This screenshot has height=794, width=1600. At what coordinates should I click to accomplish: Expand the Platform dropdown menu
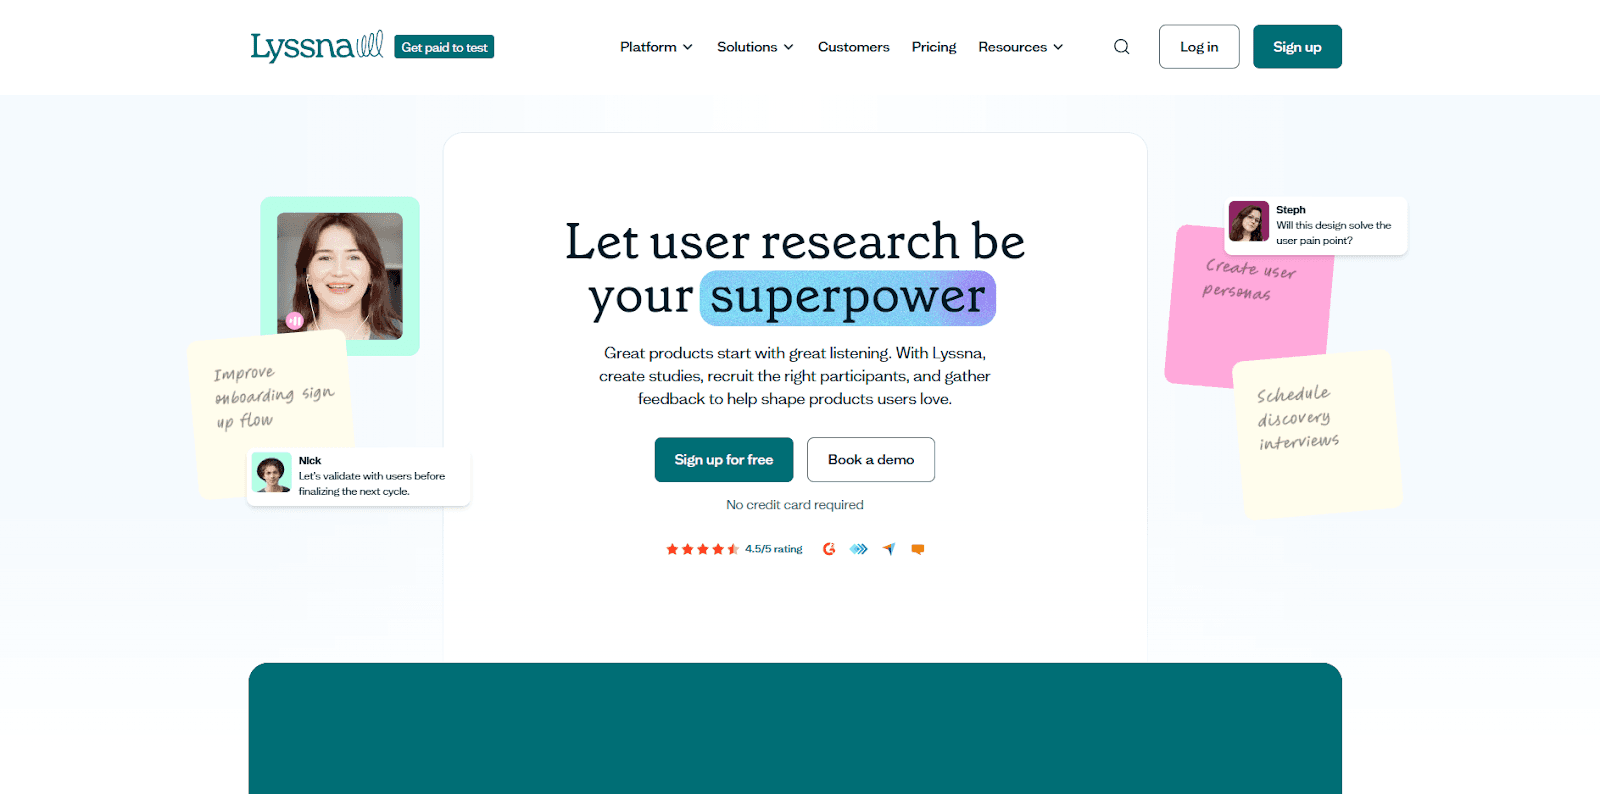(656, 47)
